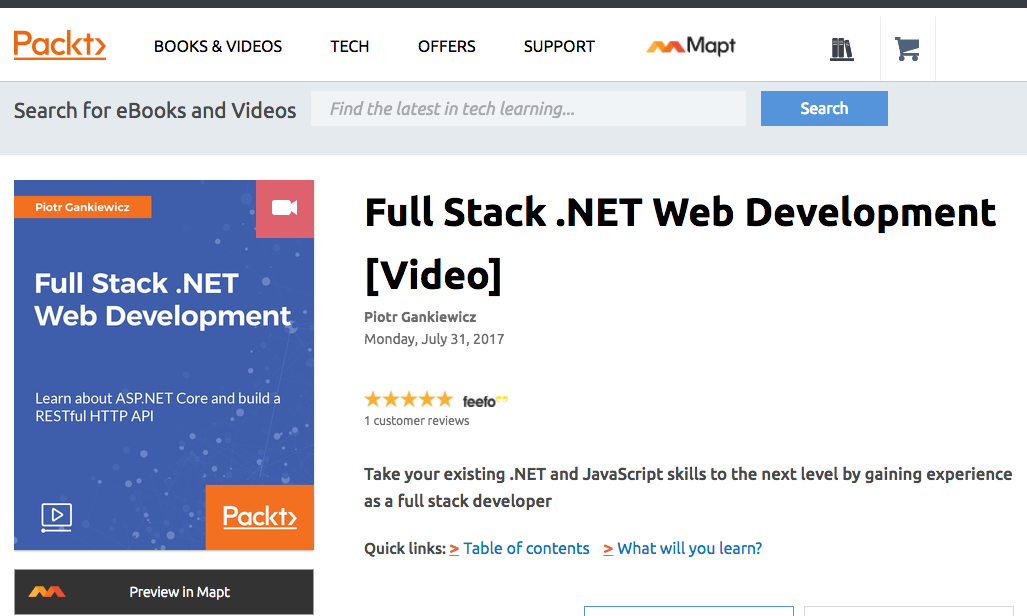
Task: Click the 1 customer reviews text
Action: point(417,421)
